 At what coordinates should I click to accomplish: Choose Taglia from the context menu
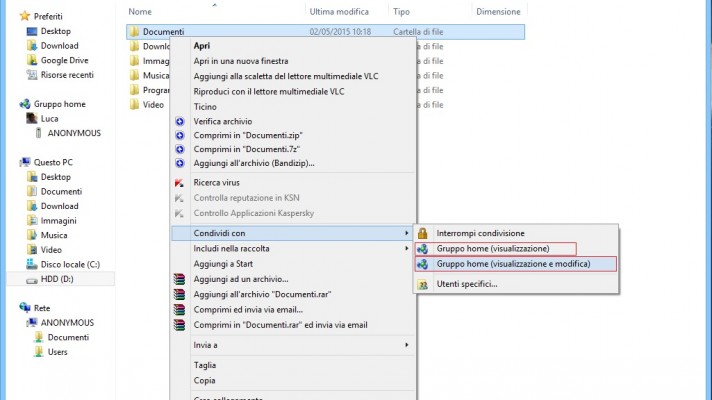click(x=204, y=365)
